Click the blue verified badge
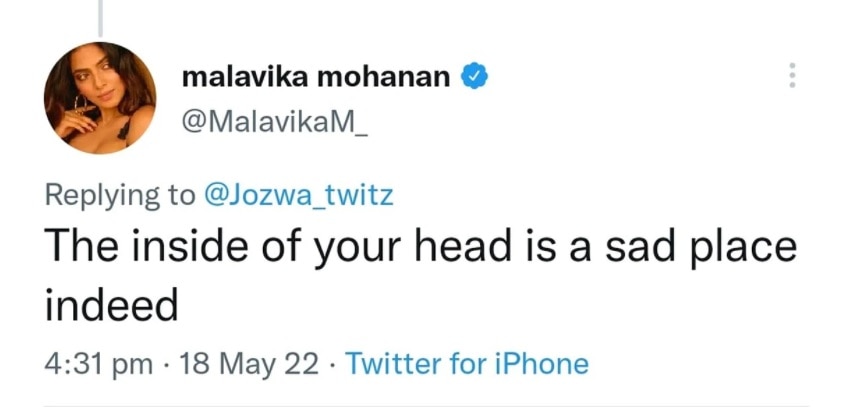866x416 pixels. pyautogui.click(x=474, y=77)
